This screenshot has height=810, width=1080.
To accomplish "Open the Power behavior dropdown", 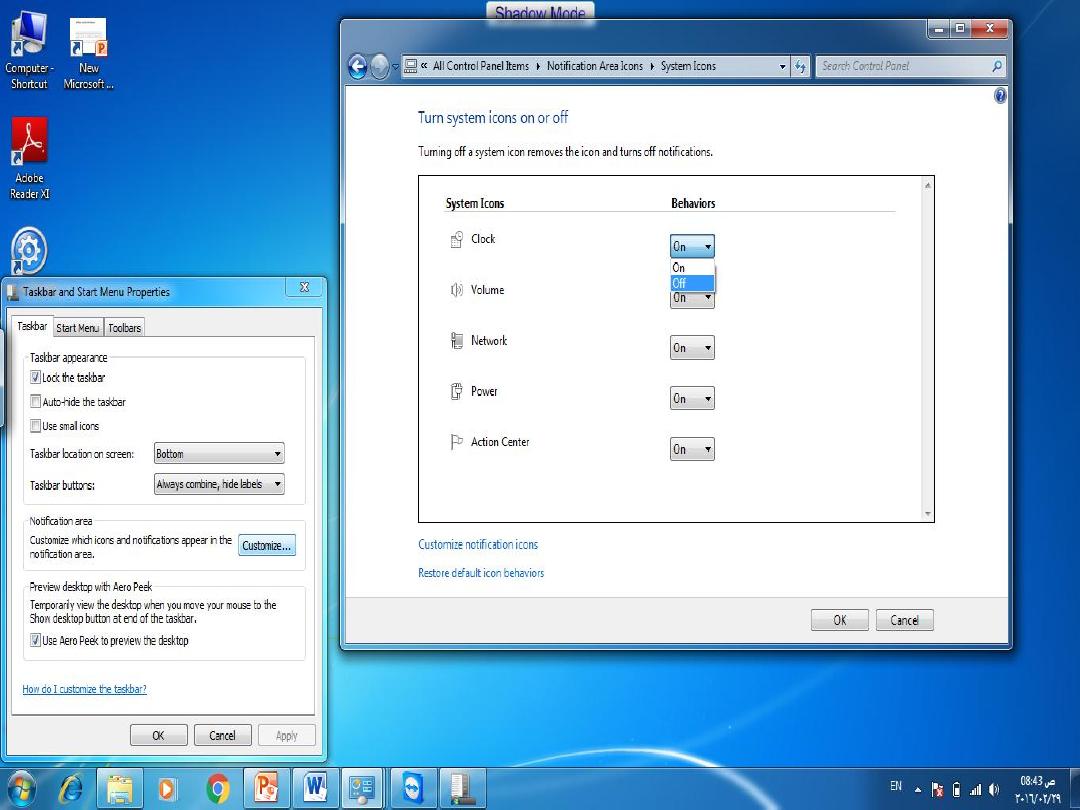I will (x=692, y=398).
